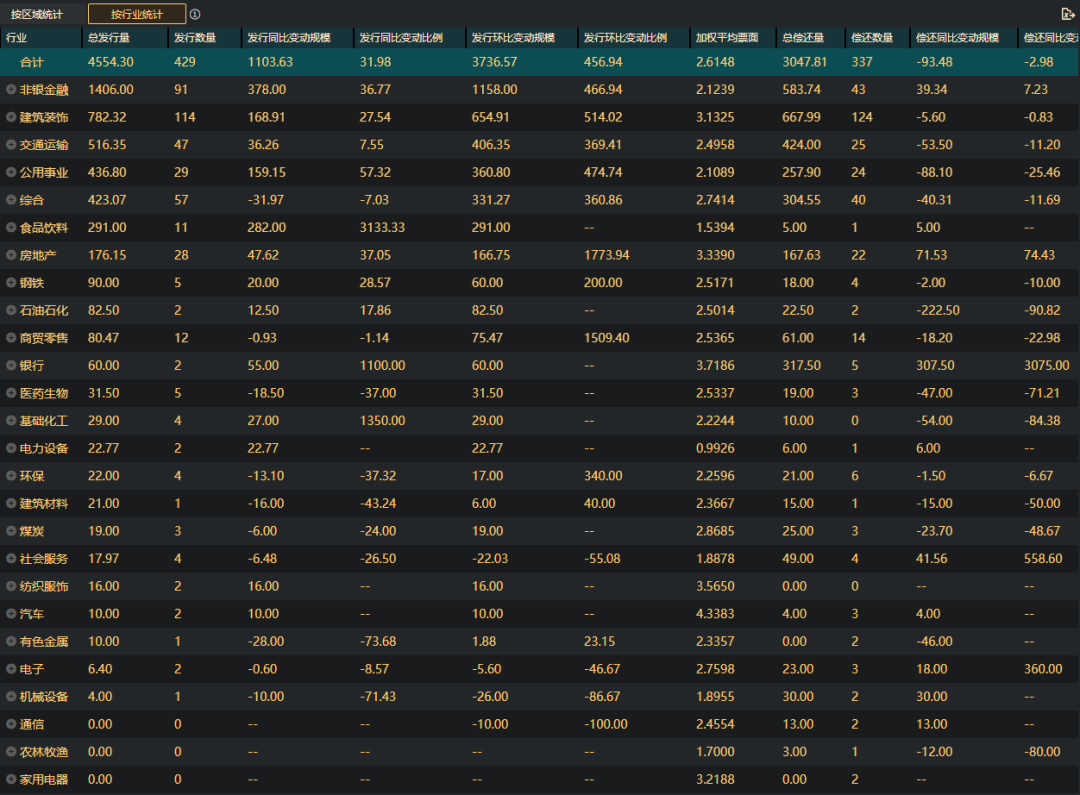Click the plus icon next to 交通运输
Viewport: 1080px width, 795px height.
pos(11,145)
